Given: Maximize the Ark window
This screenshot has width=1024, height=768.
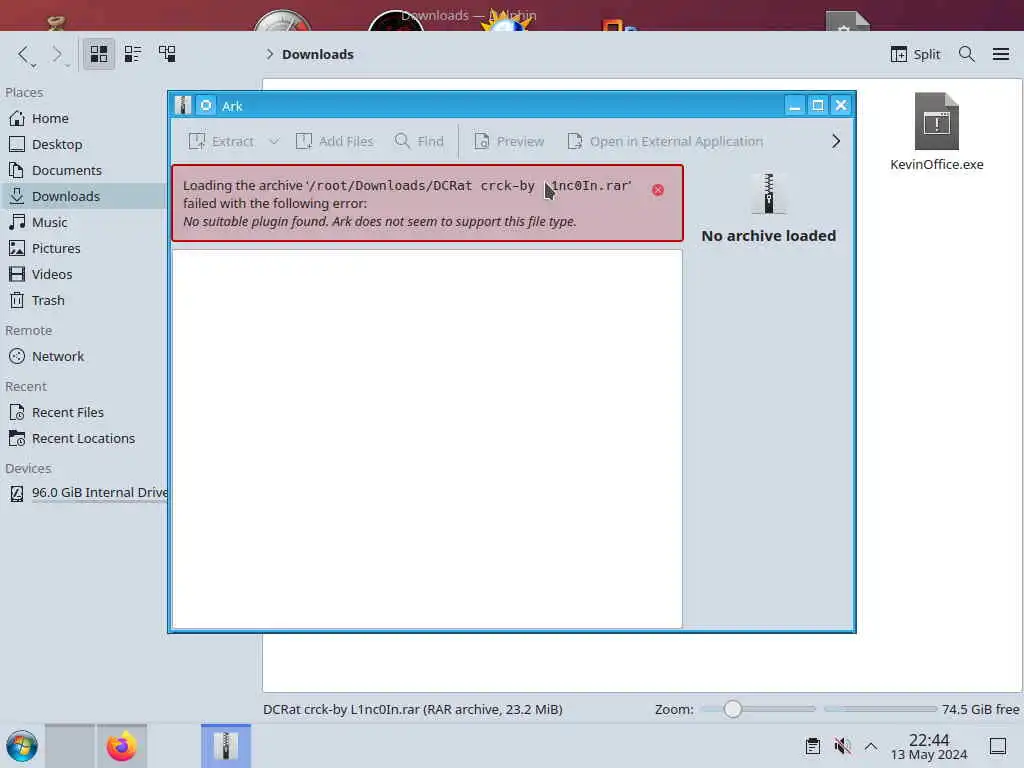Looking at the screenshot, I should click(818, 105).
